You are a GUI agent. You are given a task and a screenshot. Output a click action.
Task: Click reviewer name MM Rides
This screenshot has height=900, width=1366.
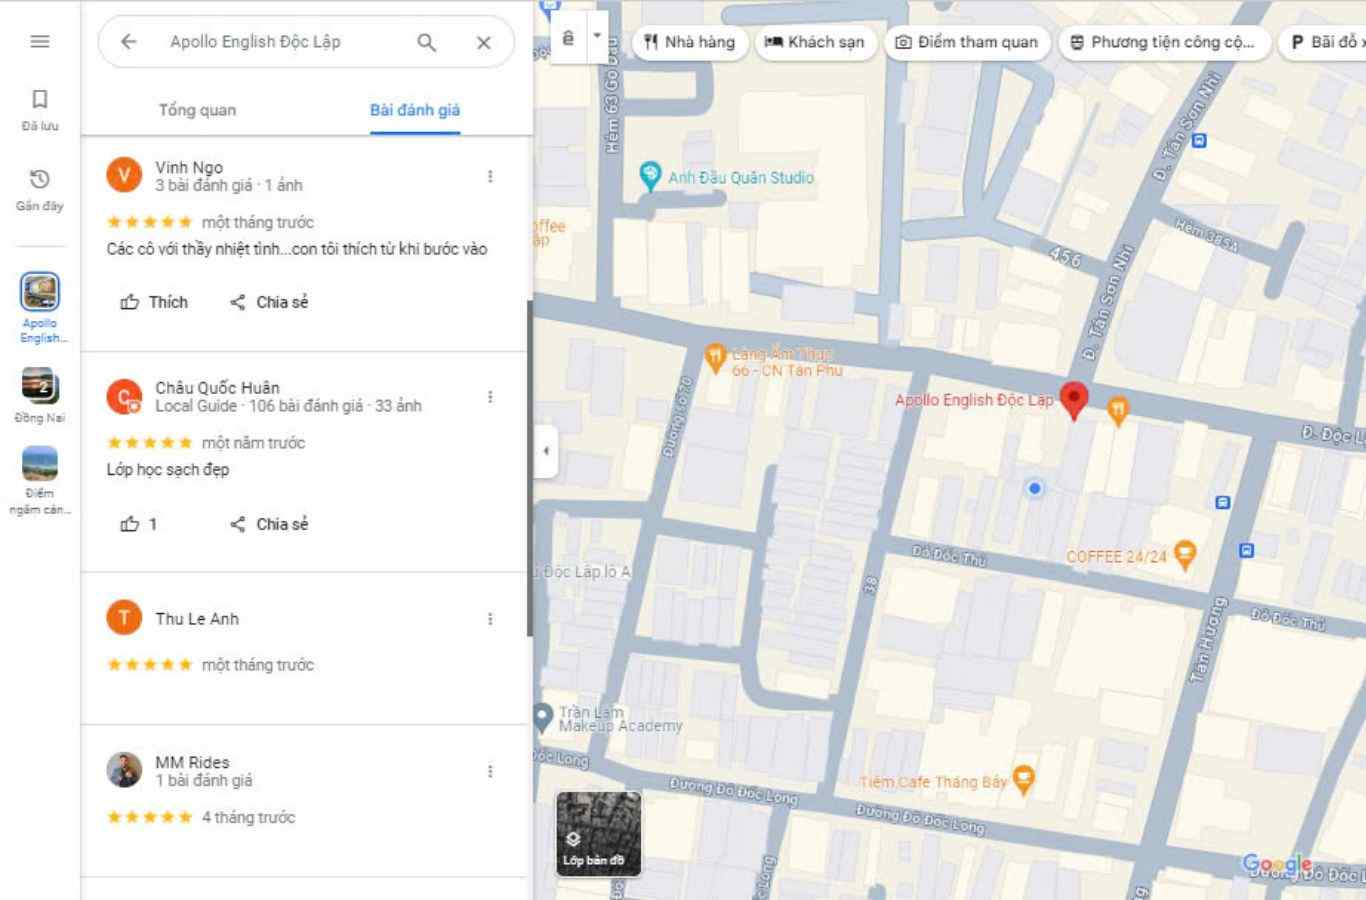(x=192, y=762)
